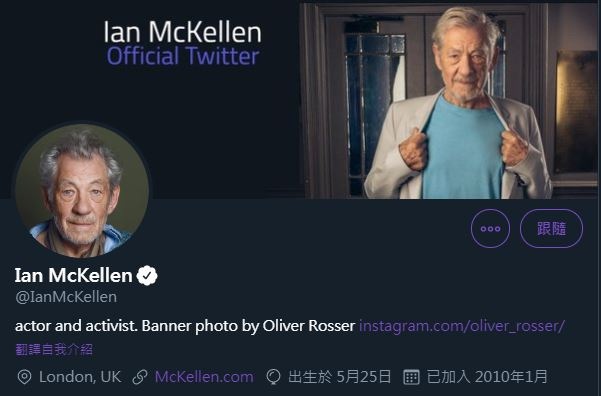The height and width of the screenshot is (396, 601).
Task: Click 翻譯自我介紹 translate bio link
Action: tap(54, 349)
